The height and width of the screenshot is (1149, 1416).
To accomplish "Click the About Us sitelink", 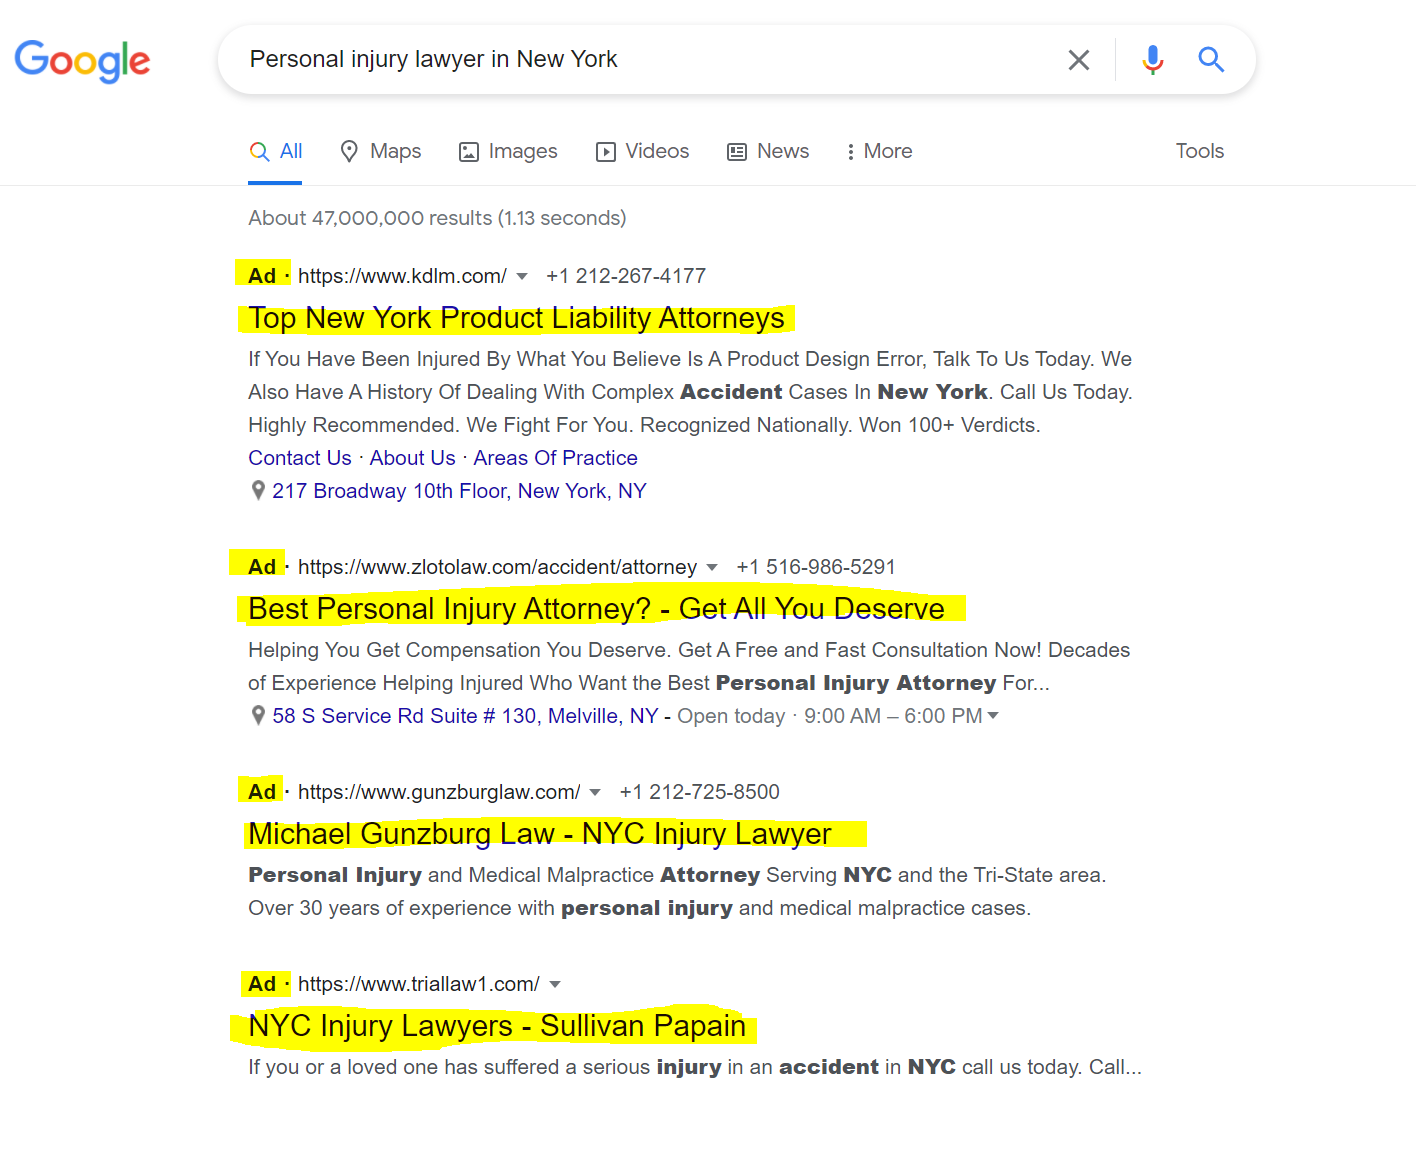I will point(412,458).
